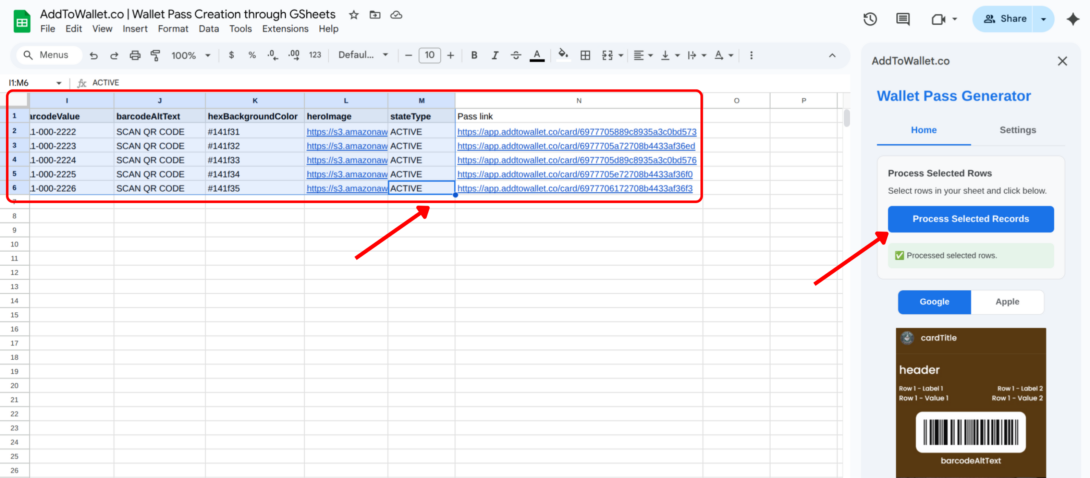Image resolution: width=1090 pixels, height=478 pixels.
Task: Open the Insert menu
Action: tap(135, 29)
